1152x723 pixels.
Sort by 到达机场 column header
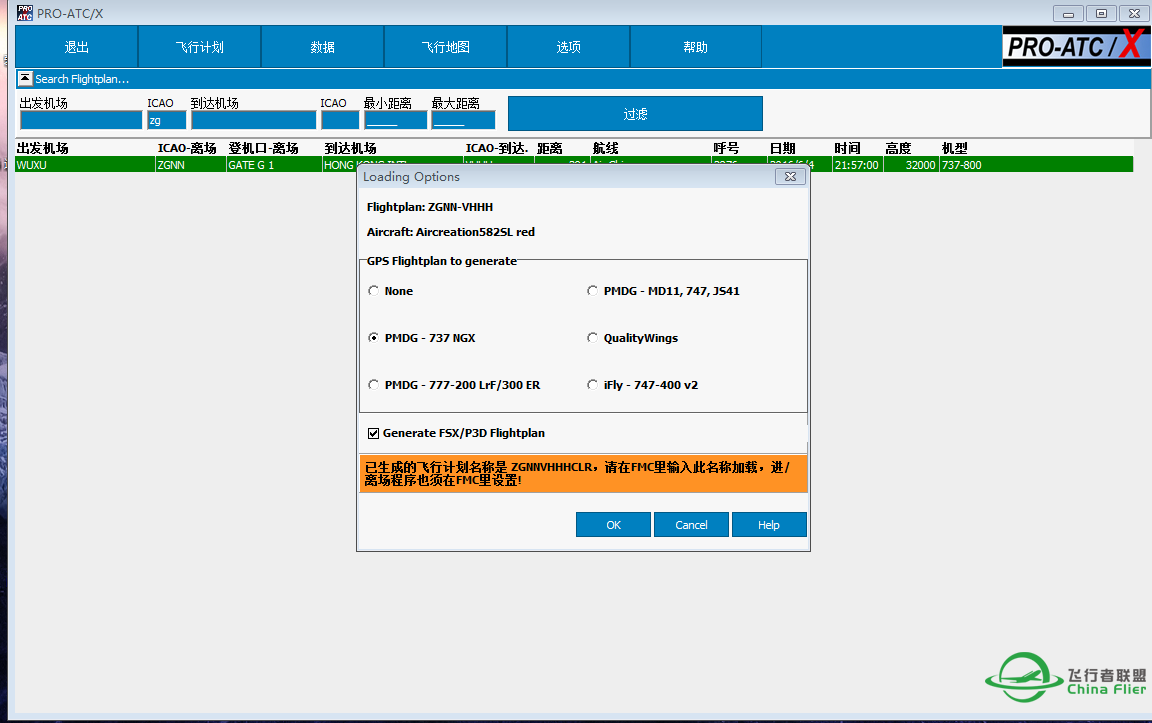(350, 148)
